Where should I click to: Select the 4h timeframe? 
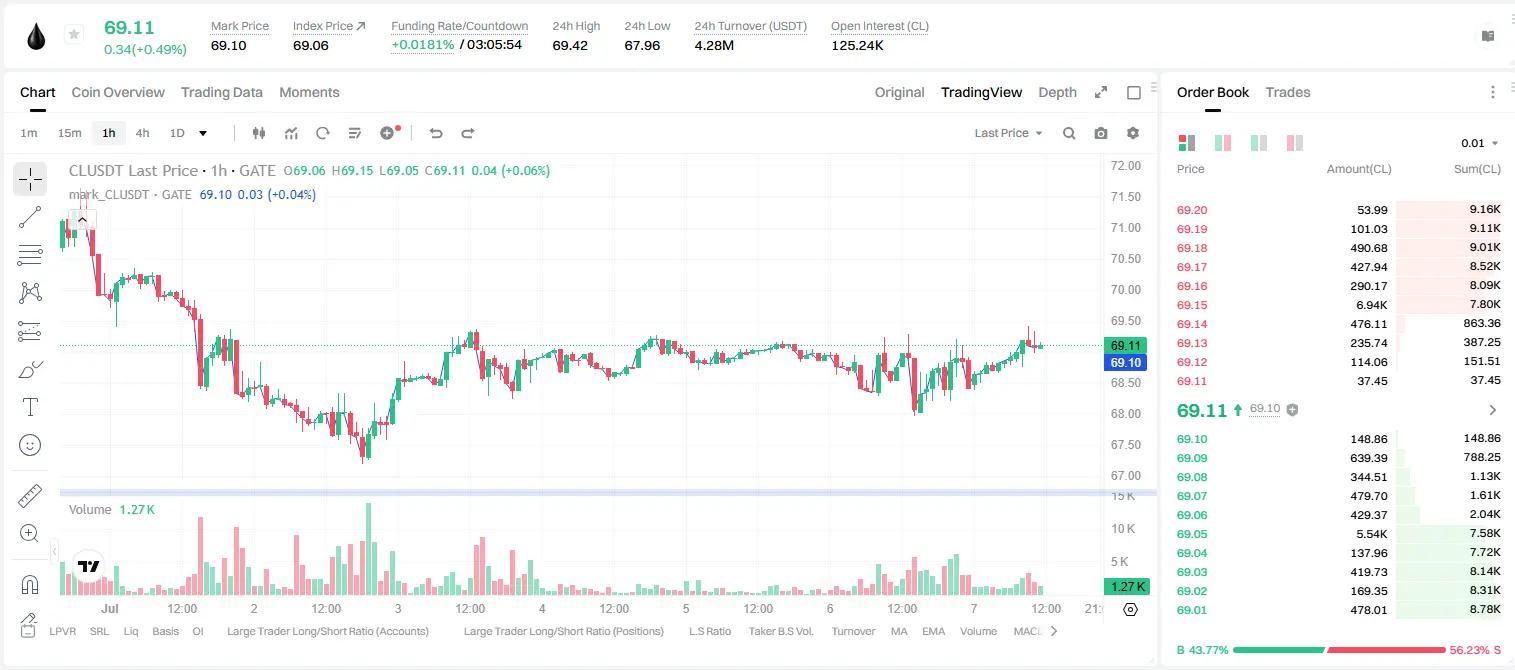point(143,133)
